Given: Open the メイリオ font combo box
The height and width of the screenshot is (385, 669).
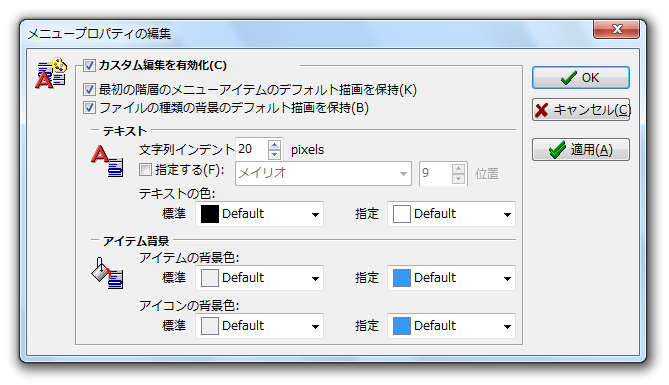Looking at the screenshot, I should pos(323,173).
